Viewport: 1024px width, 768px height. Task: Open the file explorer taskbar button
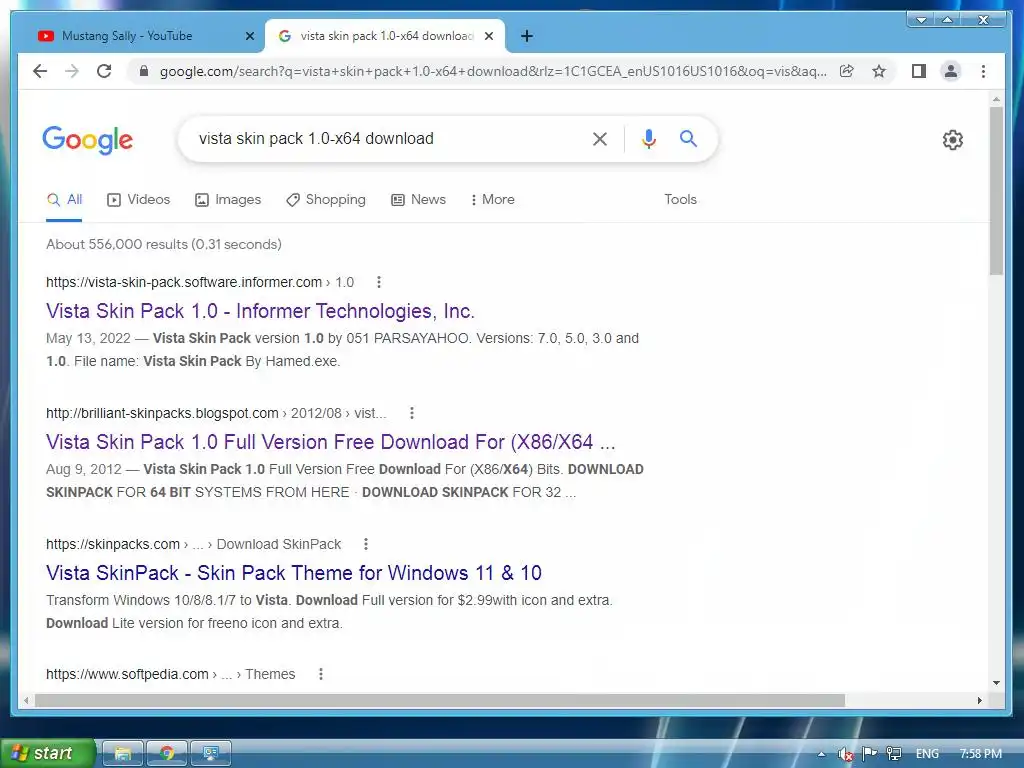click(x=123, y=754)
